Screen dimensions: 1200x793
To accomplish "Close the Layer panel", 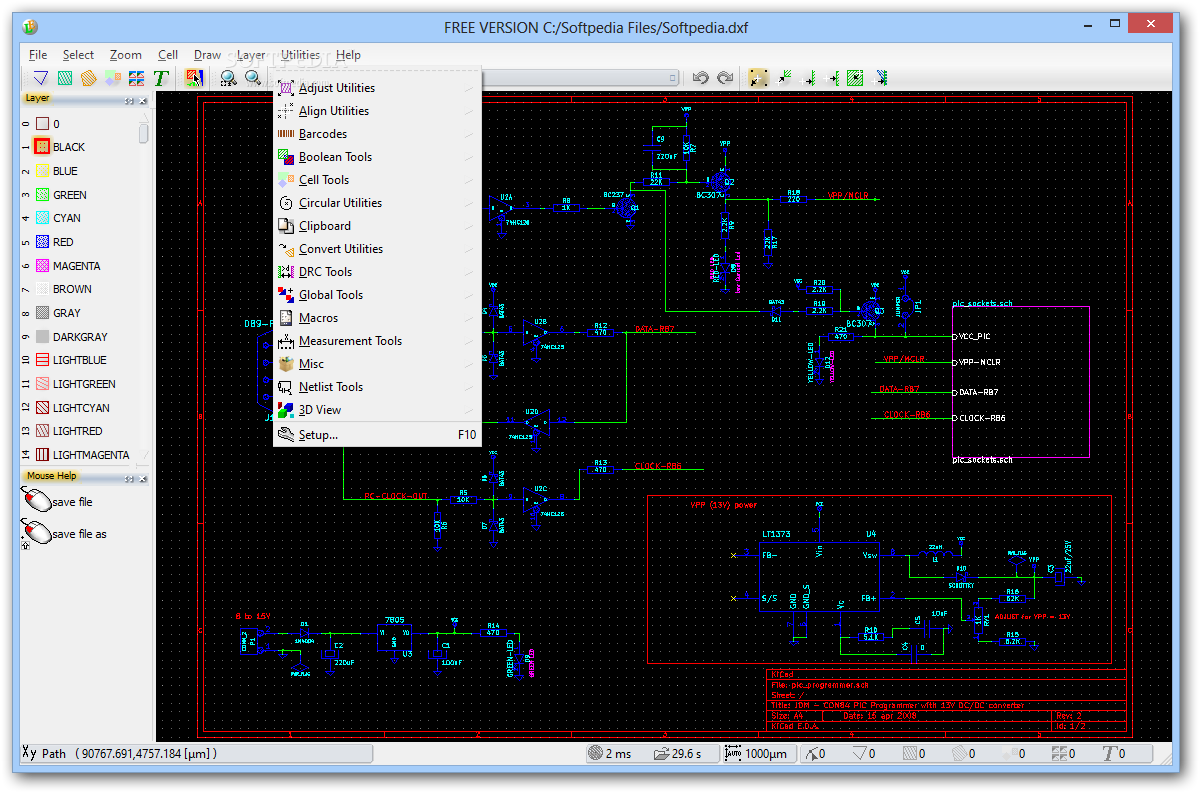I will pos(143,100).
